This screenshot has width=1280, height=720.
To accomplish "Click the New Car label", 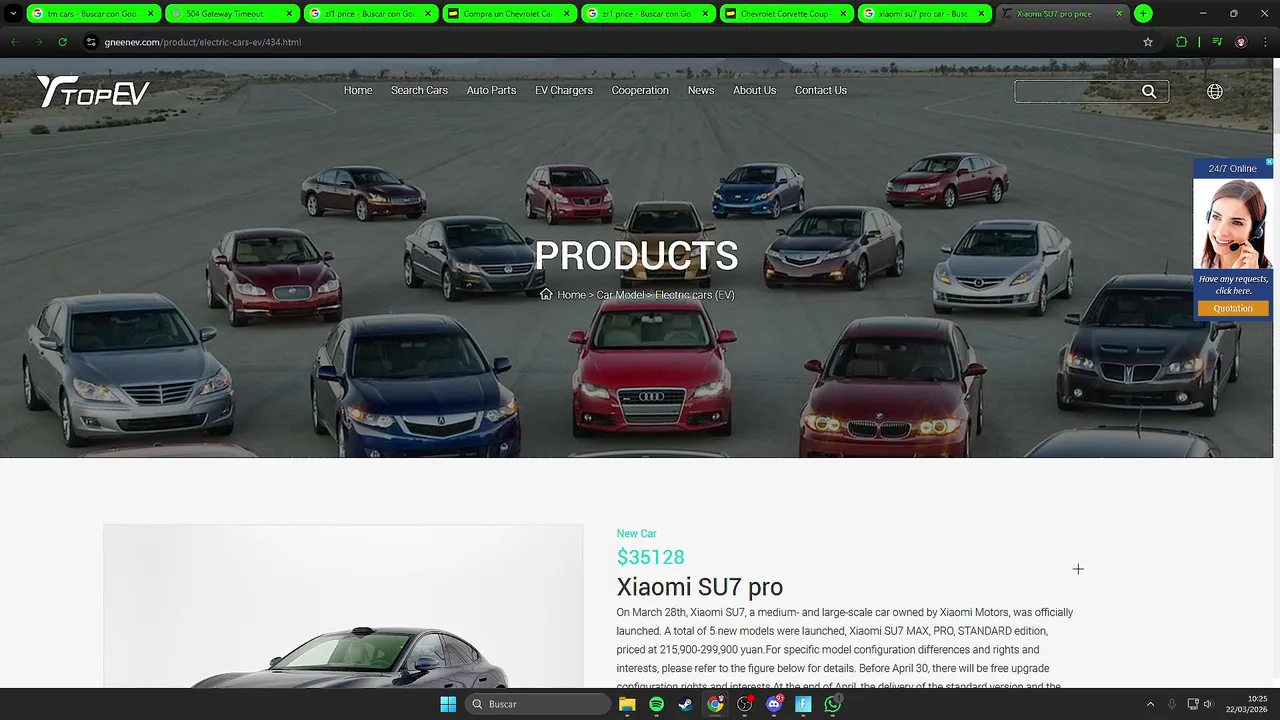I will click(636, 534).
